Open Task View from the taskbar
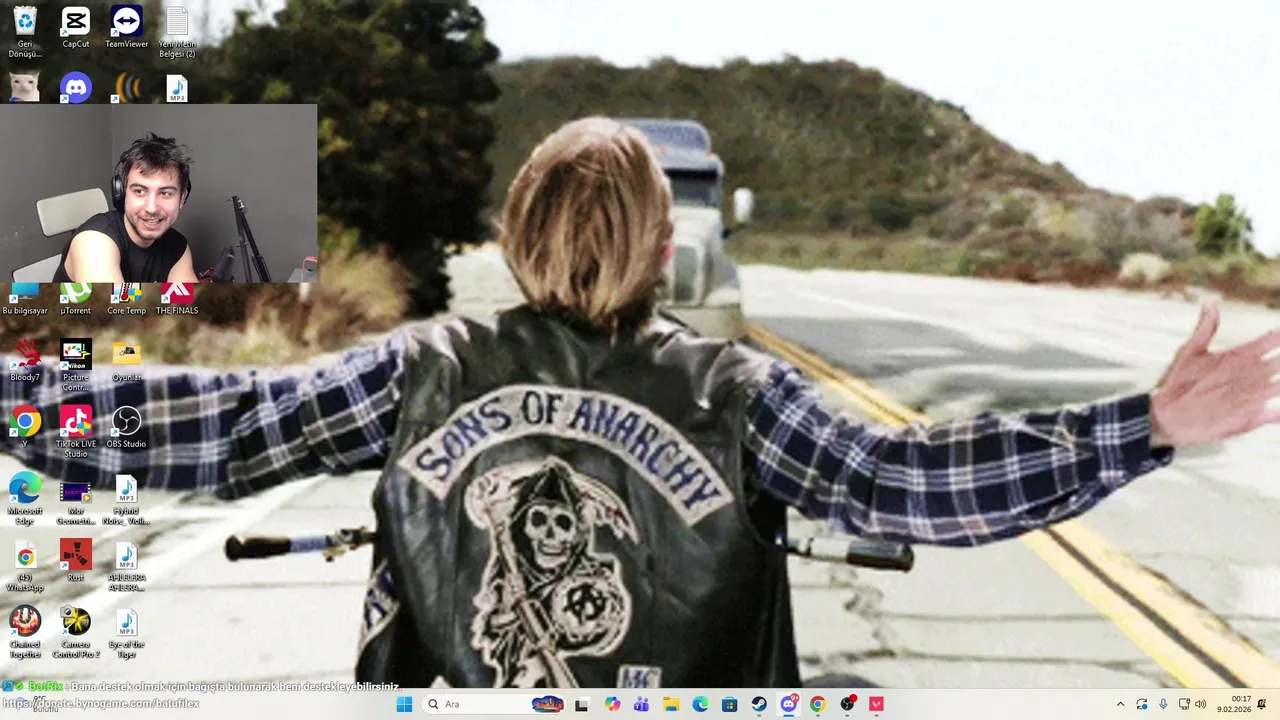1280x720 pixels. [581, 704]
